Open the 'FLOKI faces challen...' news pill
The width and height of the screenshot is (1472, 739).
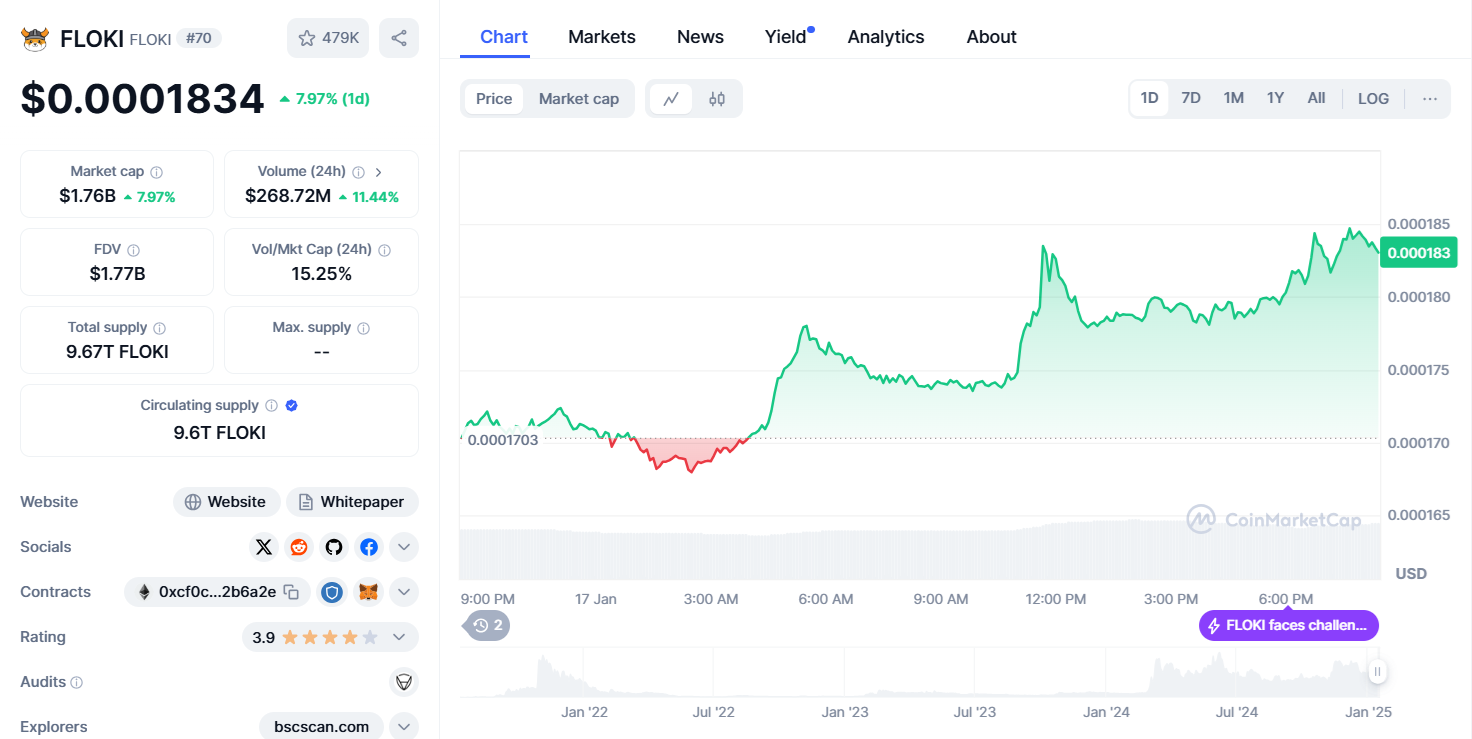1289,626
